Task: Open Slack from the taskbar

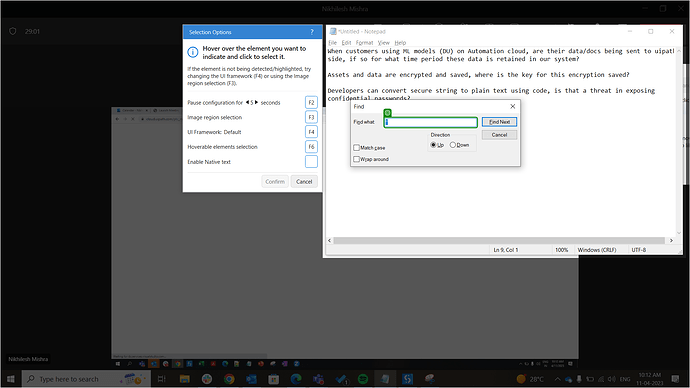Action: click(207, 379)
